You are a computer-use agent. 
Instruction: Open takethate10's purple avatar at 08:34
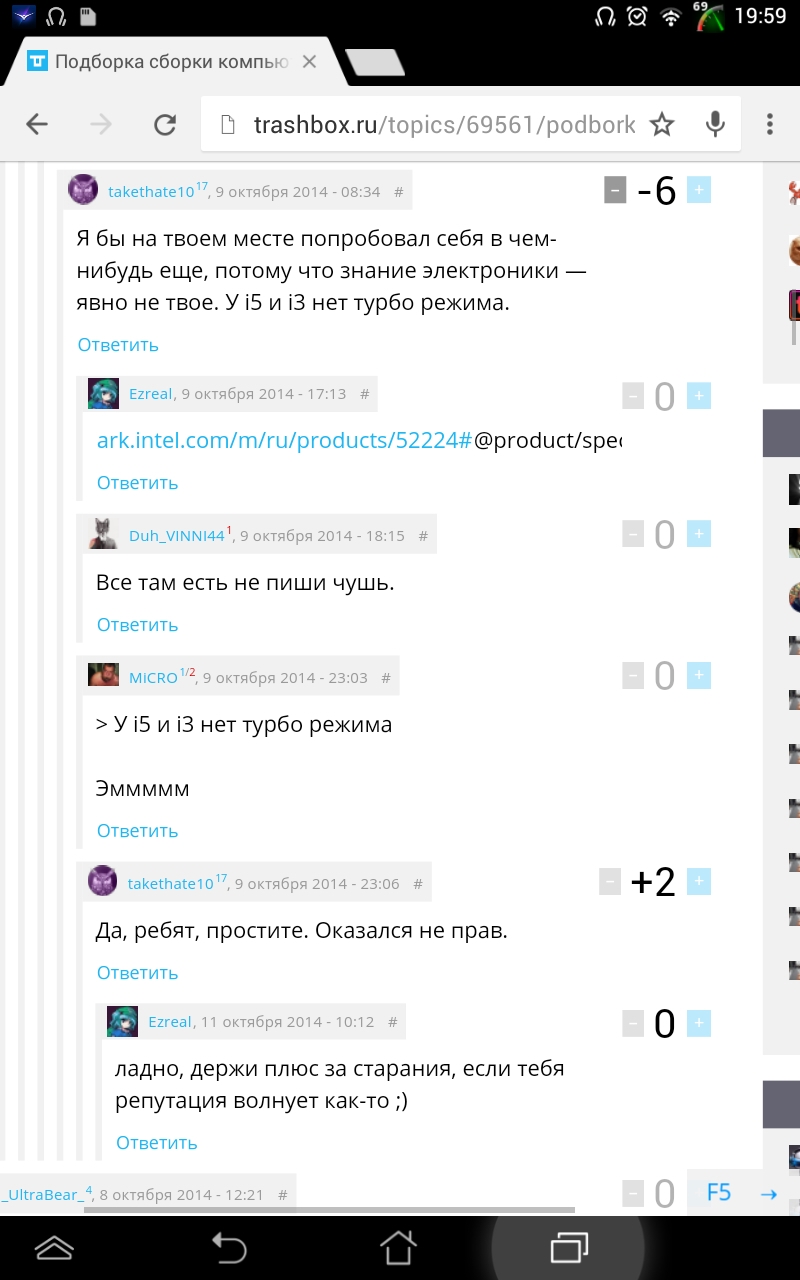[x=83, y=189]
